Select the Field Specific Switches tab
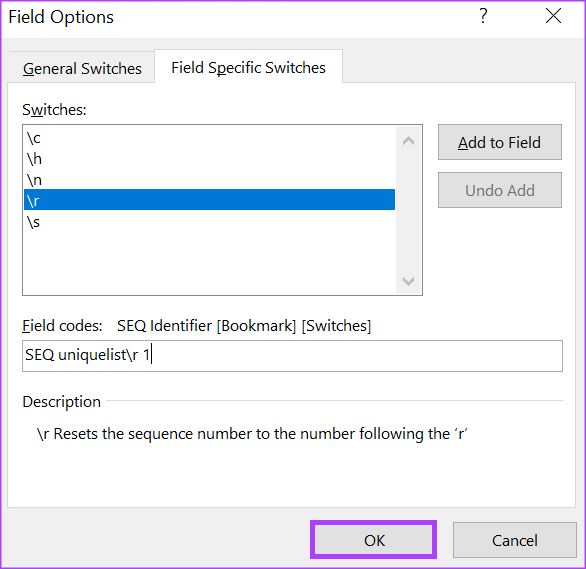 (x=249, y=68)
